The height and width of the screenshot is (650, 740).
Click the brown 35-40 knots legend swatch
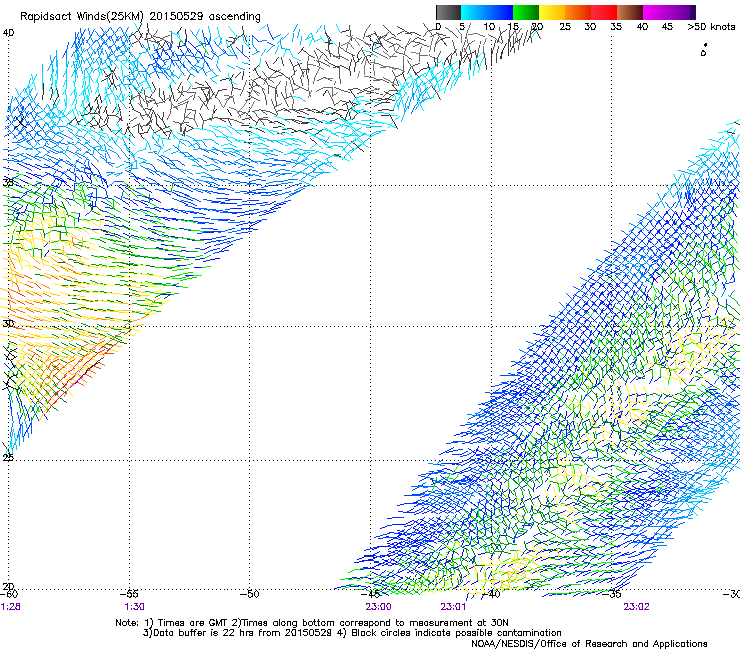(630, 12)
